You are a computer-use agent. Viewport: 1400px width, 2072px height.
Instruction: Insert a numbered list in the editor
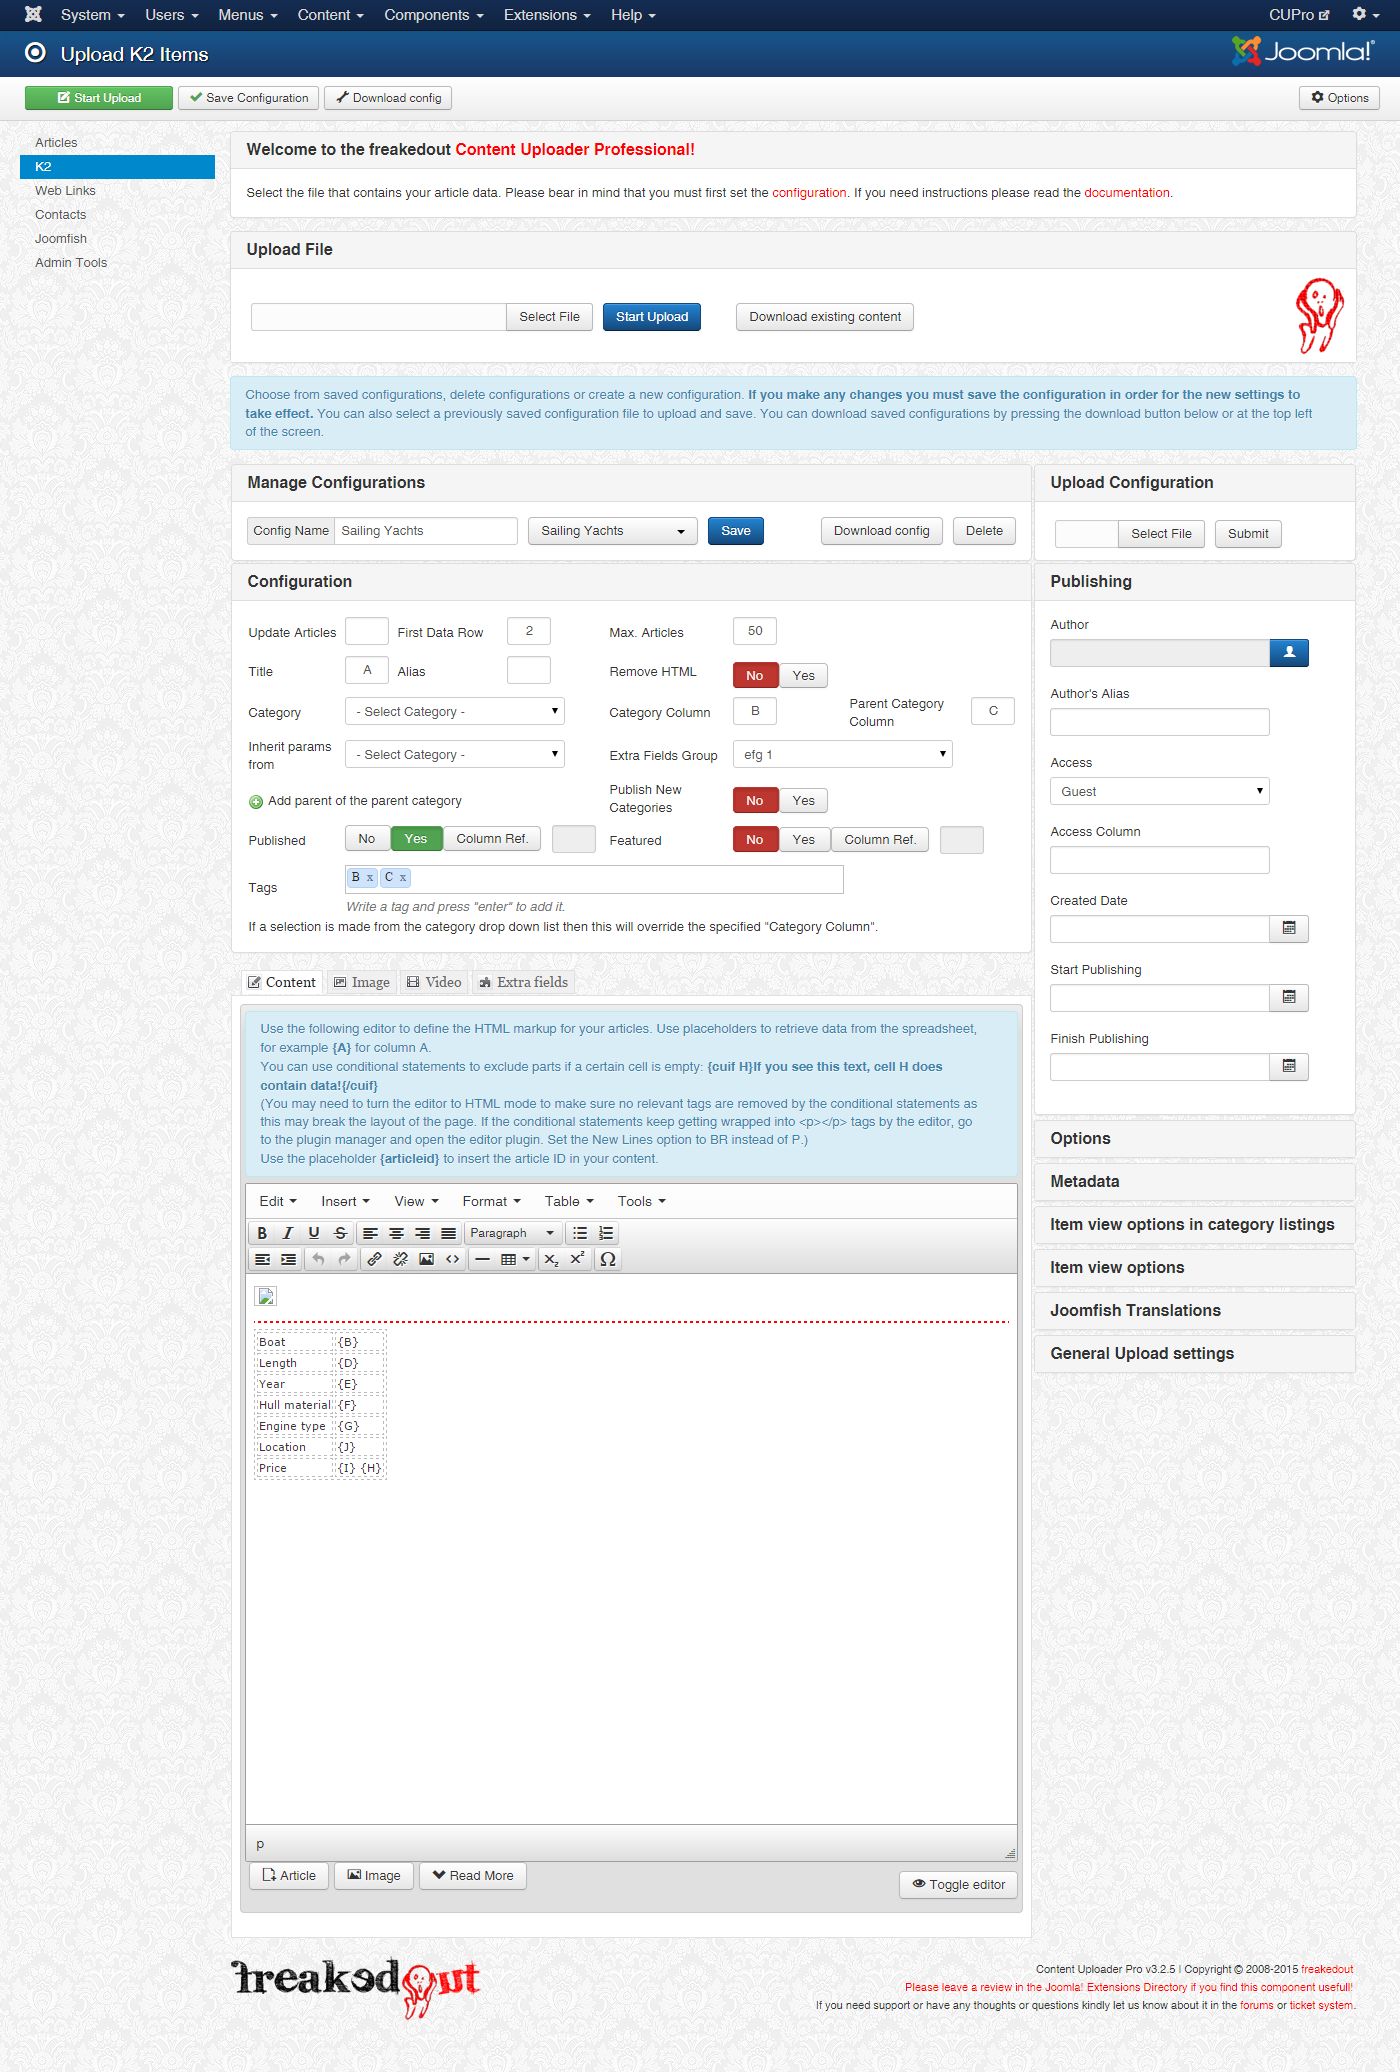tap(606, 1233)
